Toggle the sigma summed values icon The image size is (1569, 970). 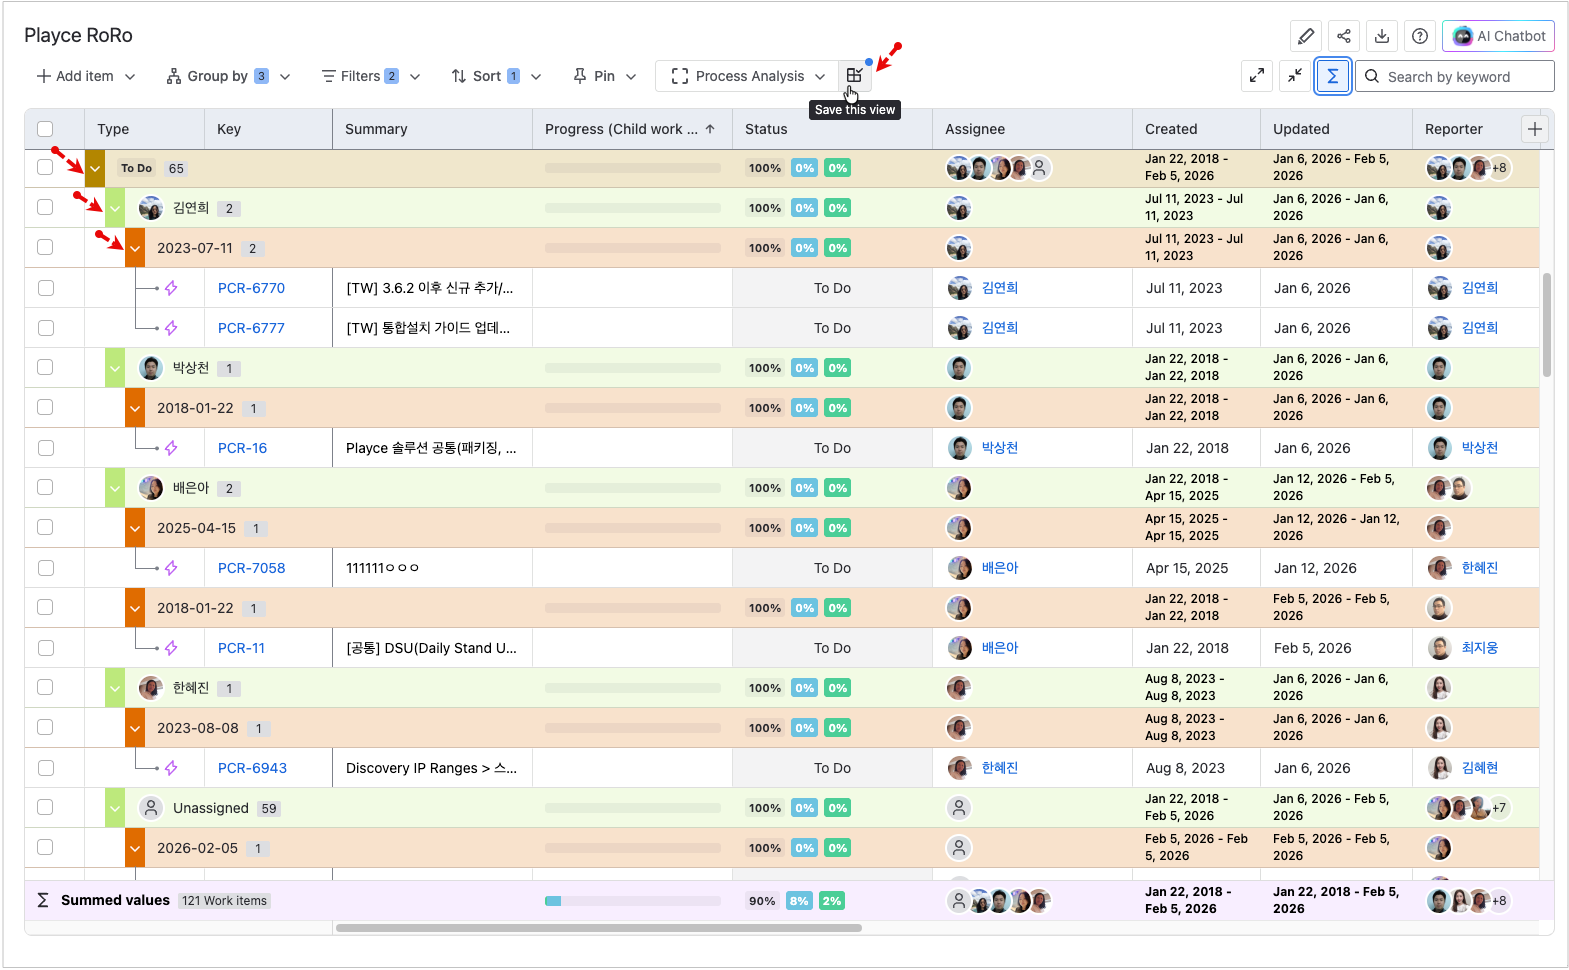pos(1332,76)
